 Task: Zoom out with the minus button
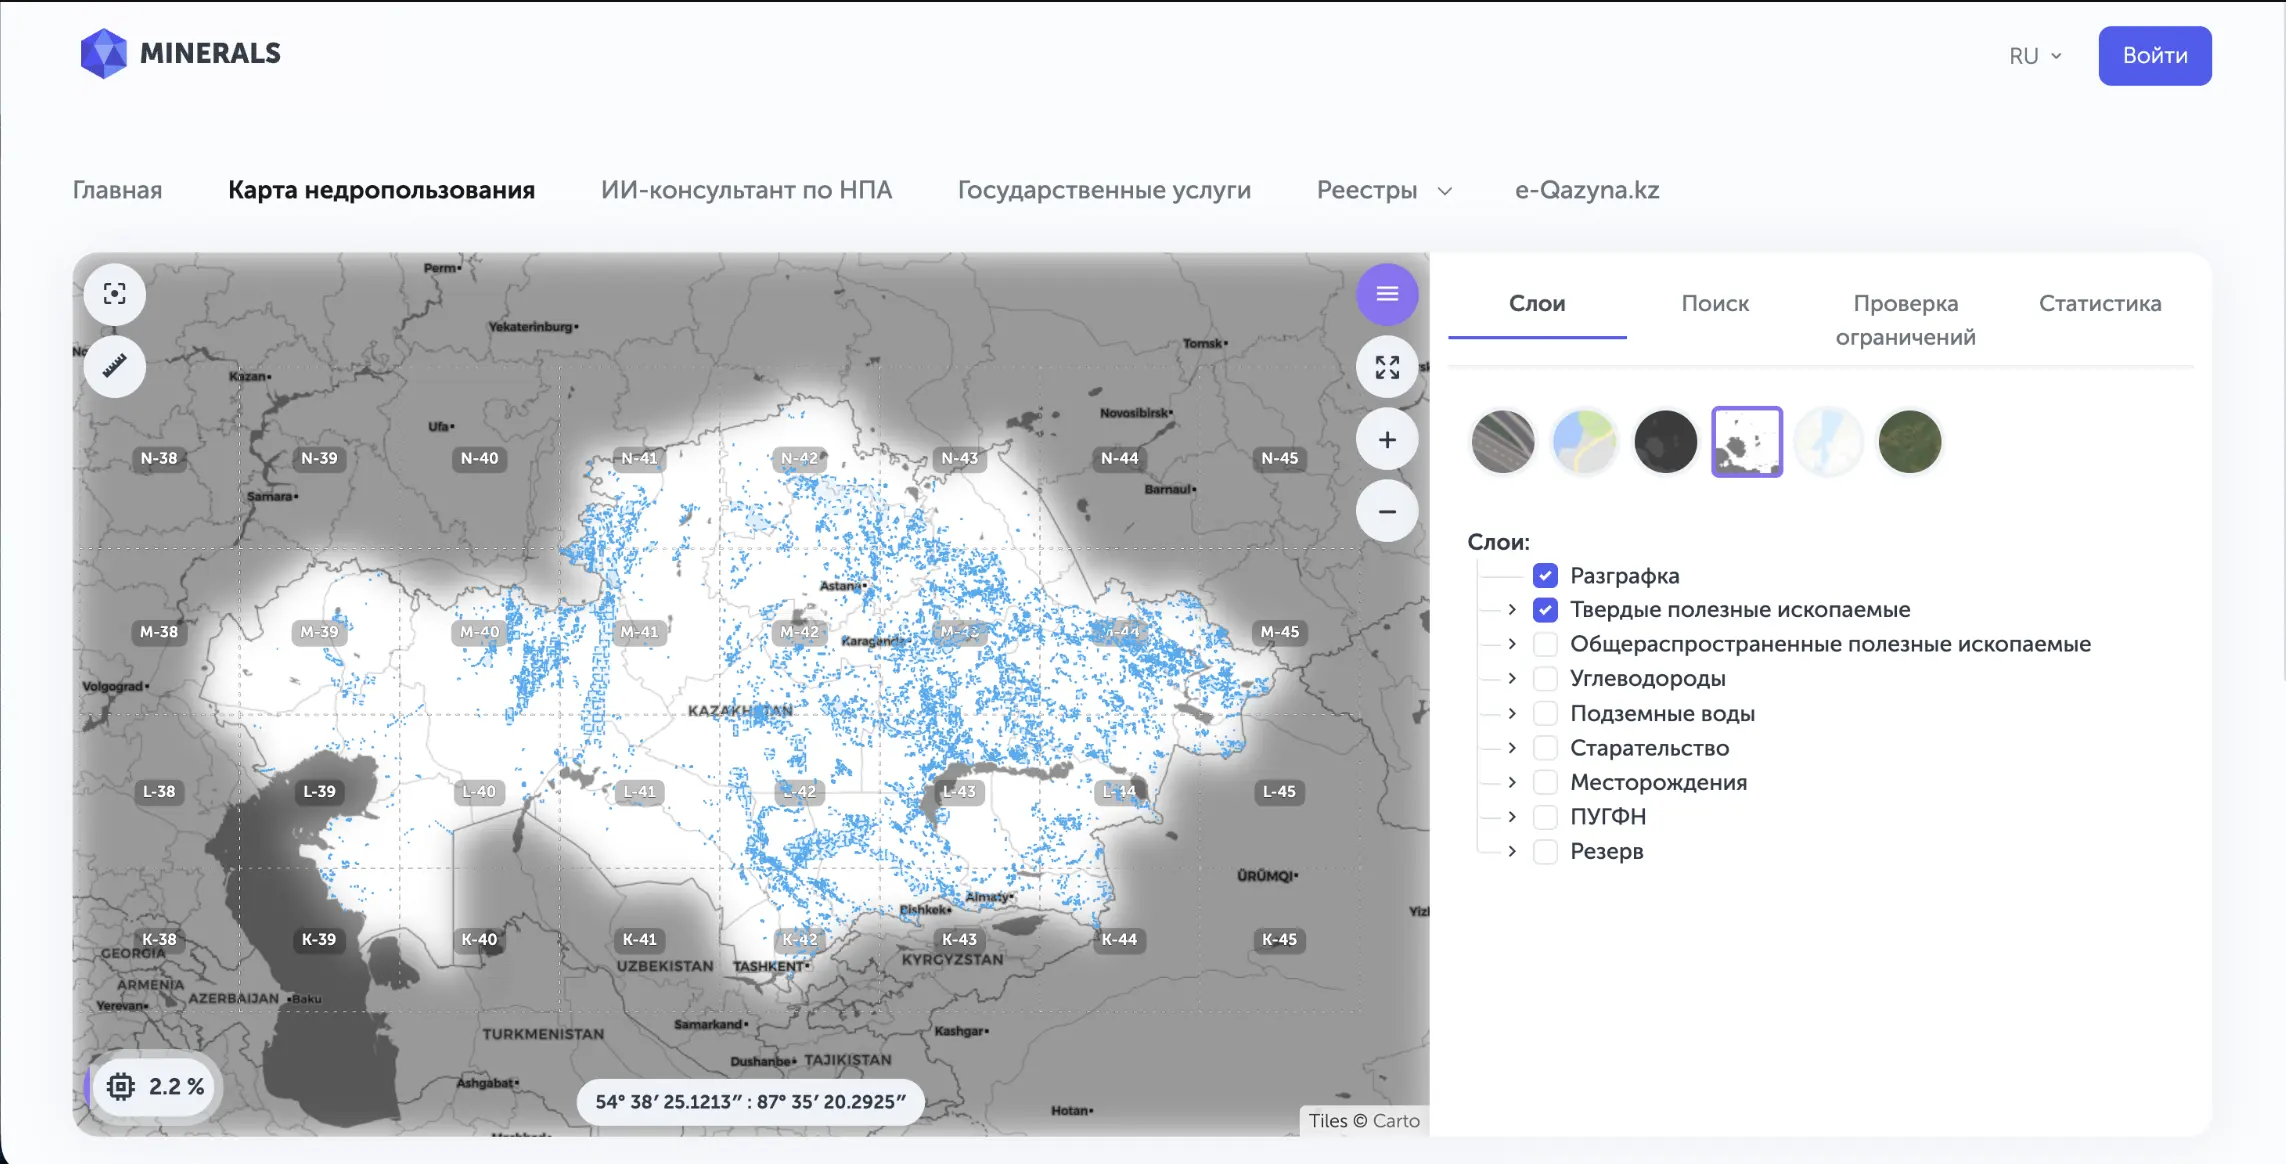[x=1387, y=511]
